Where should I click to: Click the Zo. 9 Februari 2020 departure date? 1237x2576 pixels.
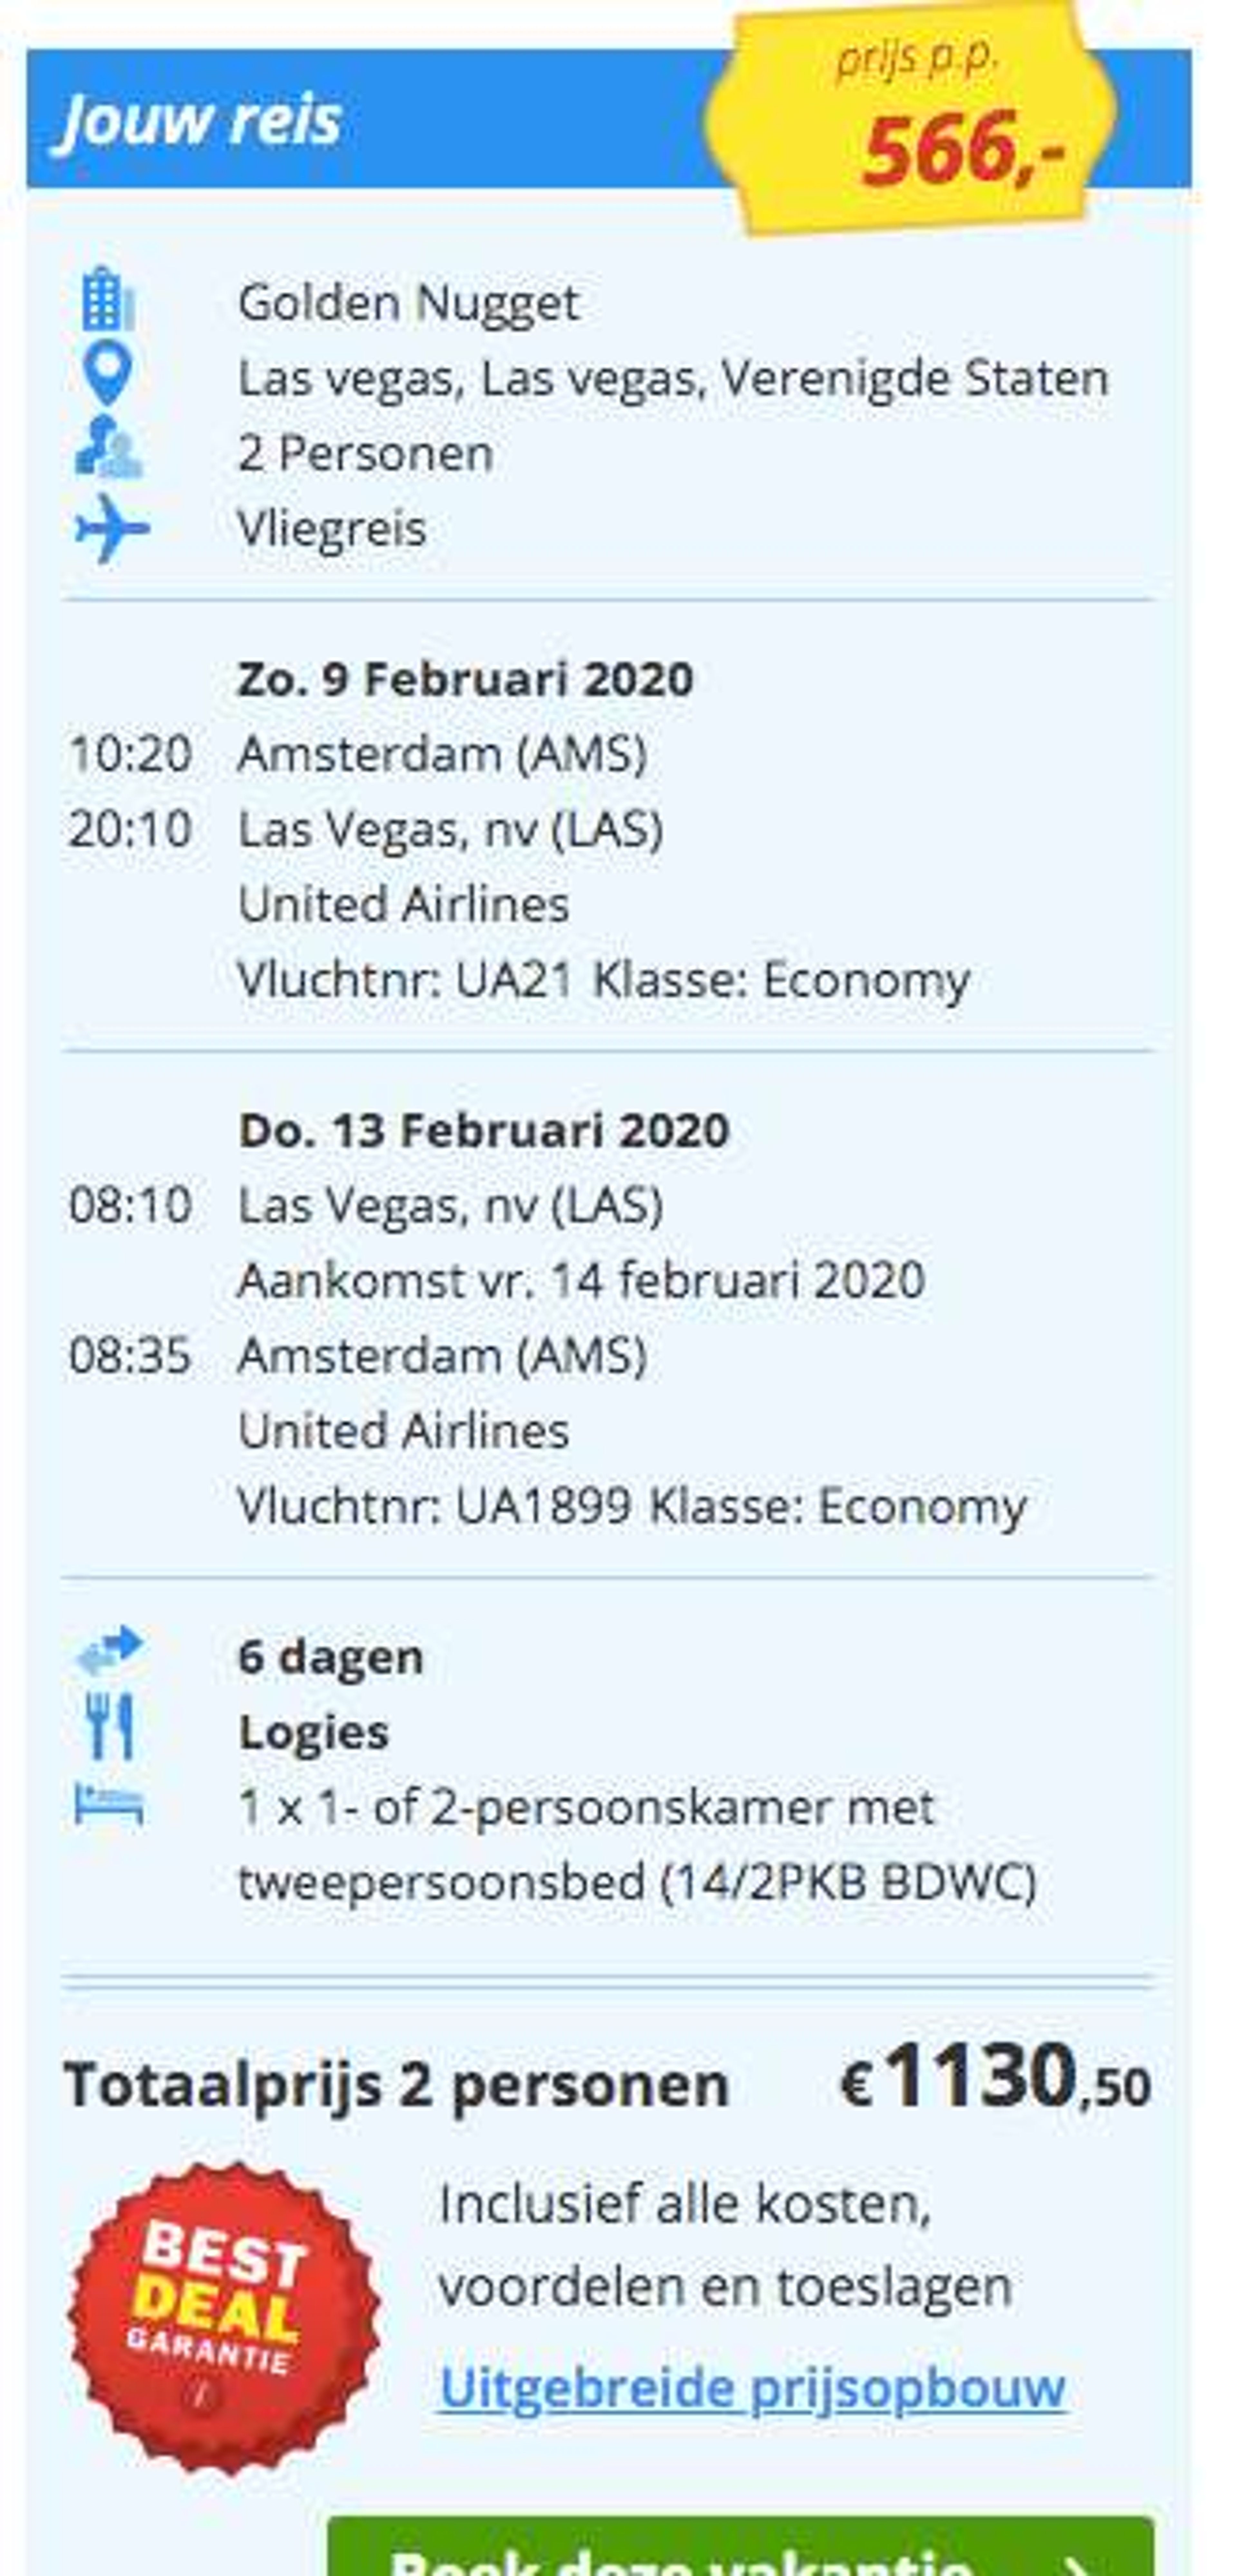coord(465,679)
